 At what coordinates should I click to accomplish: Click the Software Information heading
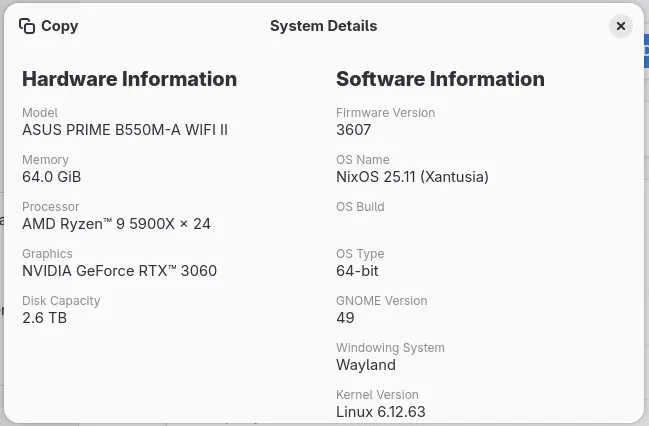pos(440,79)
